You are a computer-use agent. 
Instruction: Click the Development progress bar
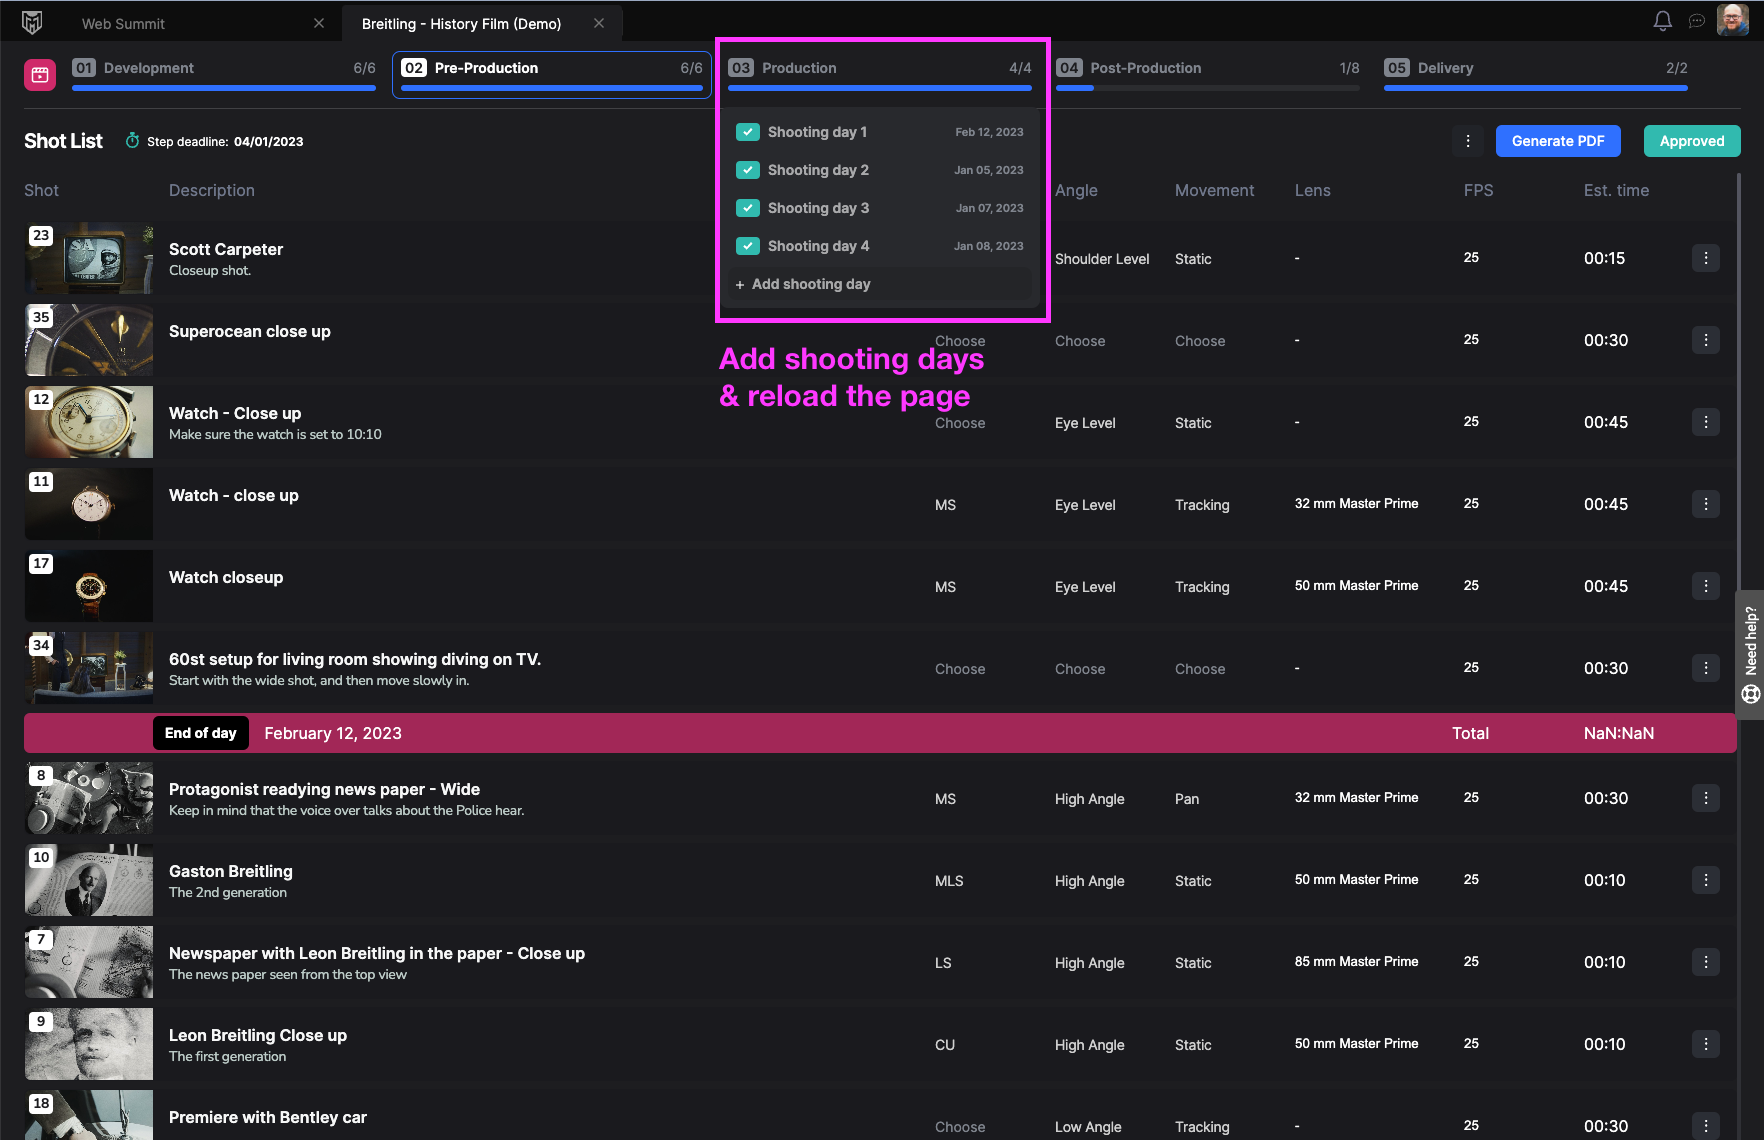(224, 88)
